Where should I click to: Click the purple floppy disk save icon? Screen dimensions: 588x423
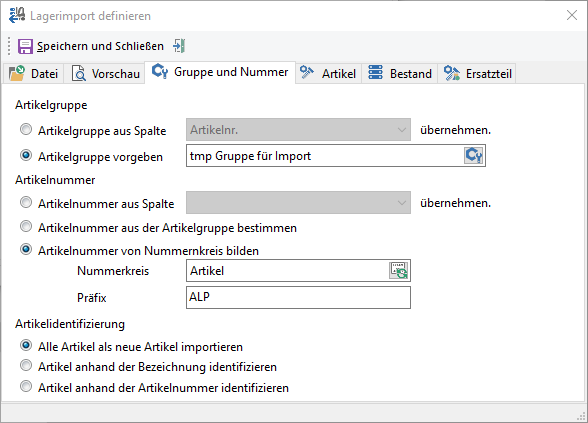tap(25, 46)
